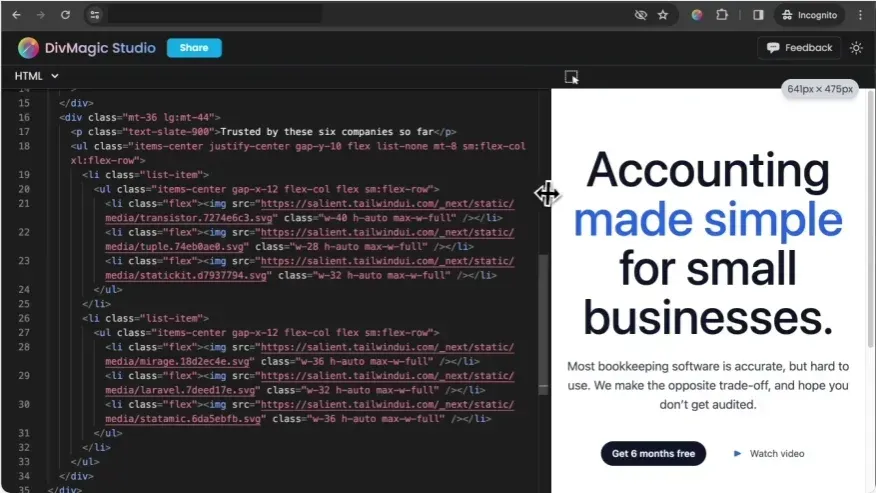The width and height of the screenshot is (876, 493).
Task: Open DivMagic extension icon in toolbar
Action: point(697,15)
